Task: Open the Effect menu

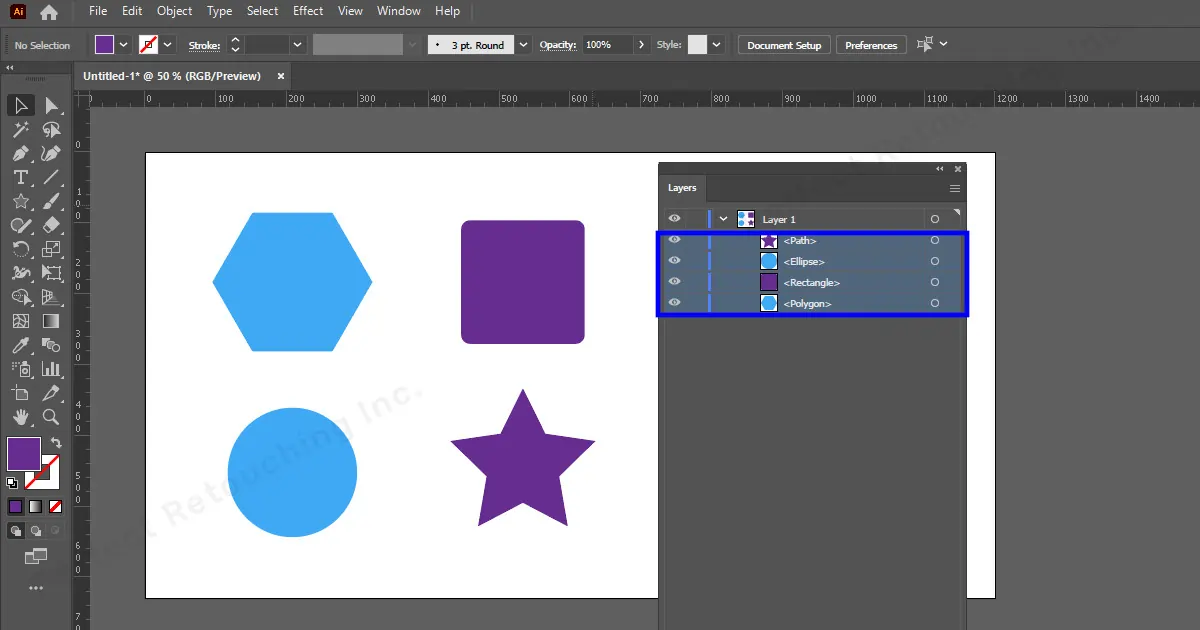Action: (x=308, y=11)
